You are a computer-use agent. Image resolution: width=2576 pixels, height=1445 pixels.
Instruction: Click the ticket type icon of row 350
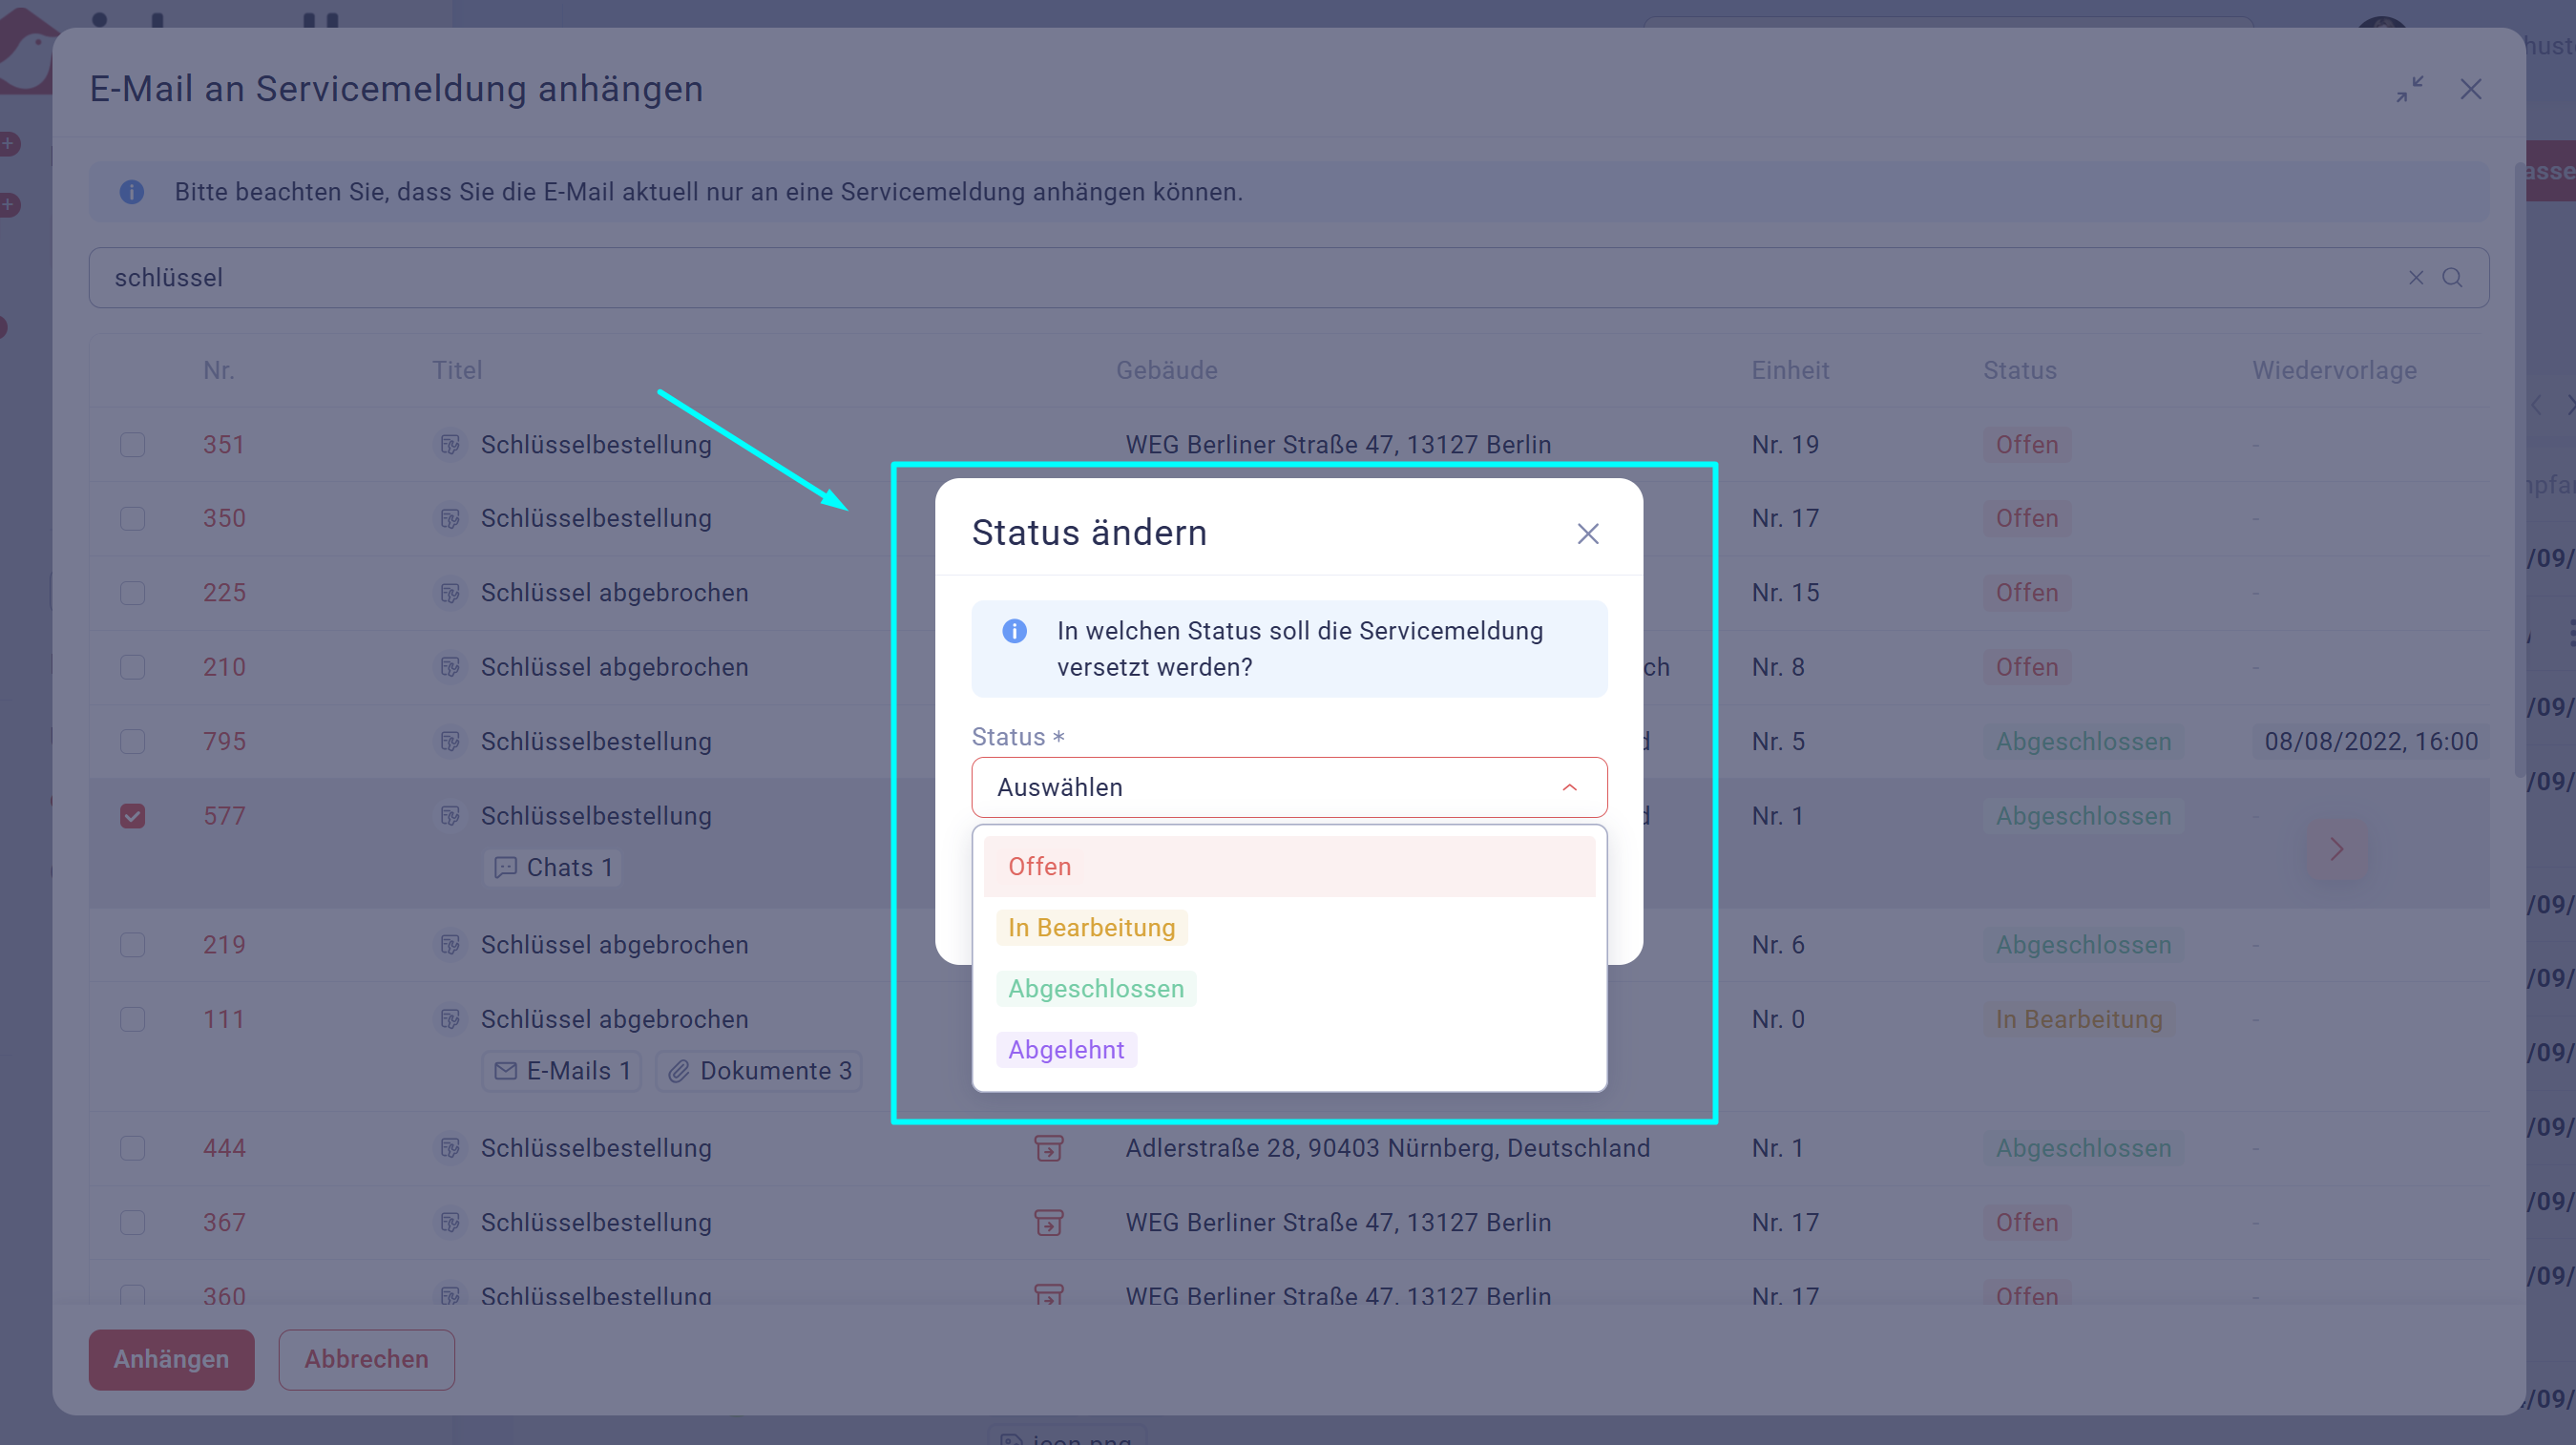click(450, 519)
